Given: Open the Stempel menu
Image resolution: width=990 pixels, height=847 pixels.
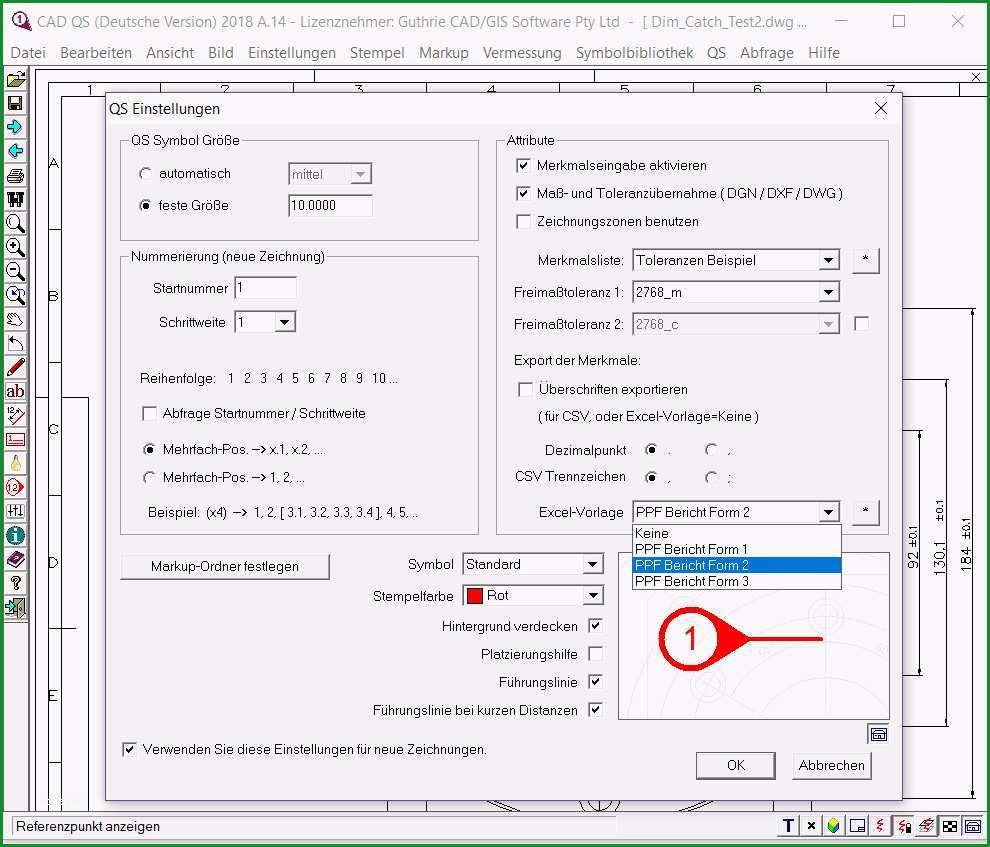Looking at the screenshot, I should point(377,53).
